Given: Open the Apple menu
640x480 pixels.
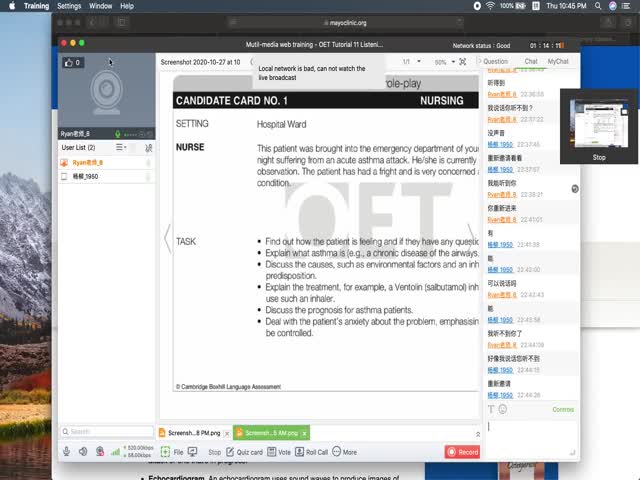Looking at the screenshot, I should (x=12, y=6).
